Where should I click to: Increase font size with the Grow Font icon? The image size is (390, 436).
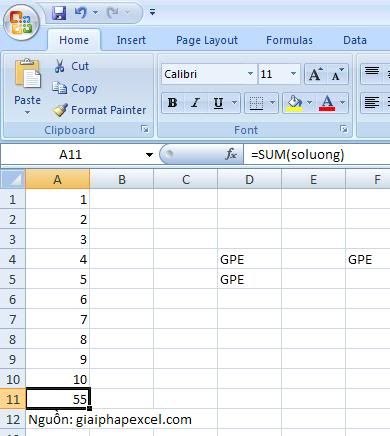(315, 74)
